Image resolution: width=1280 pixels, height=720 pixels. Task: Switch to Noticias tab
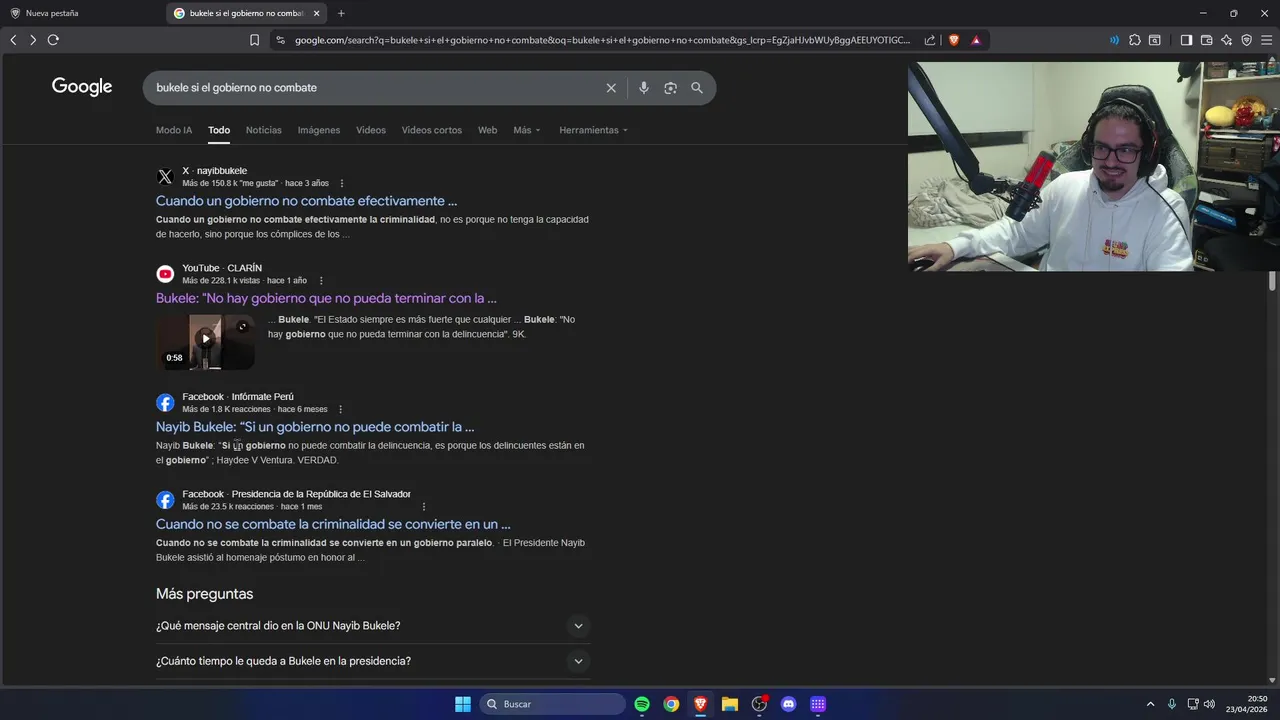[x=264, y=130]
